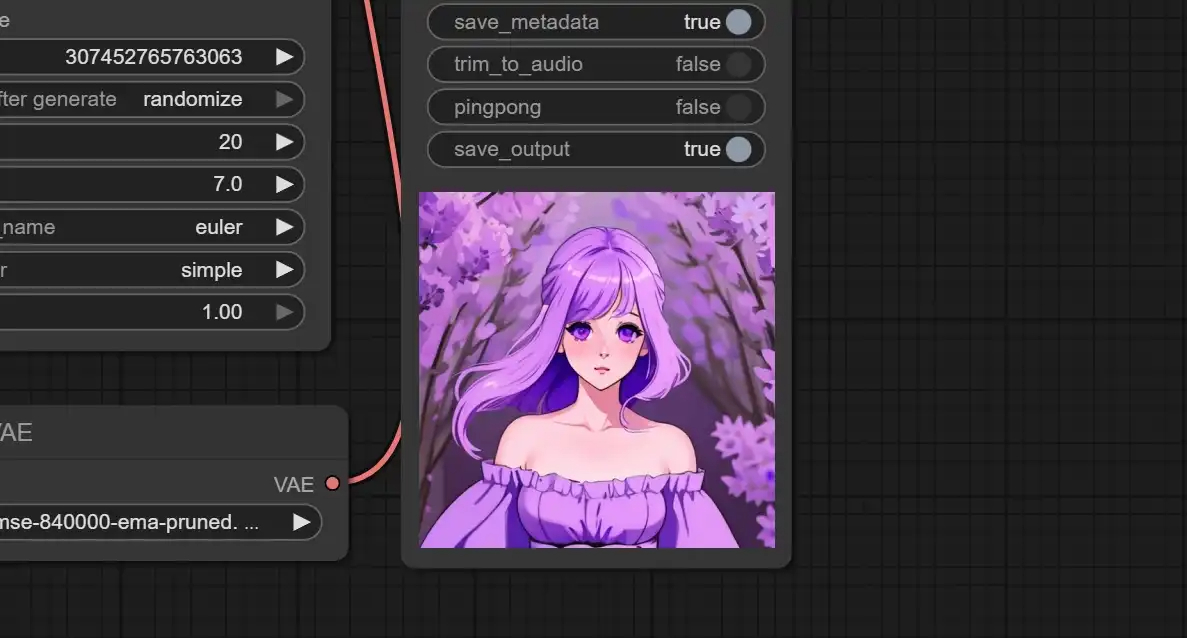This screenshot has height=638, width=1187.
Task: Enable the trim_to_audio toggle
Action: [x=738, y=65]
